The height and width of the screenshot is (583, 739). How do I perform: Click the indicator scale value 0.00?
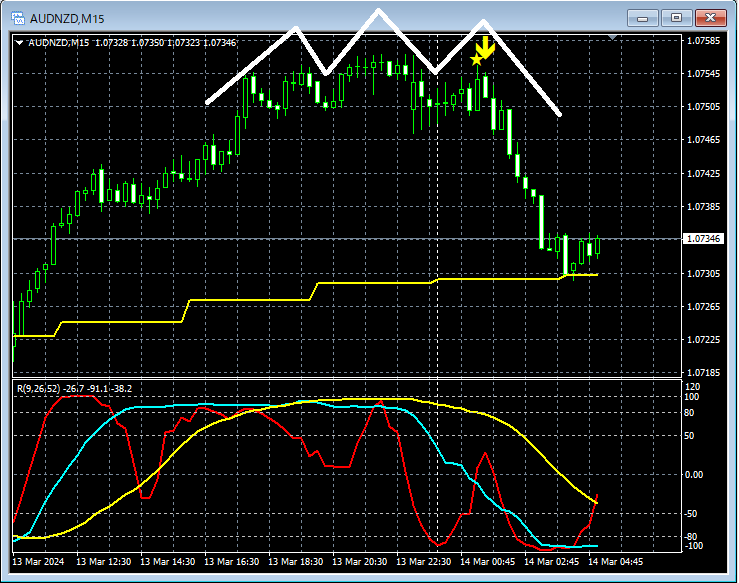(694, 475)
